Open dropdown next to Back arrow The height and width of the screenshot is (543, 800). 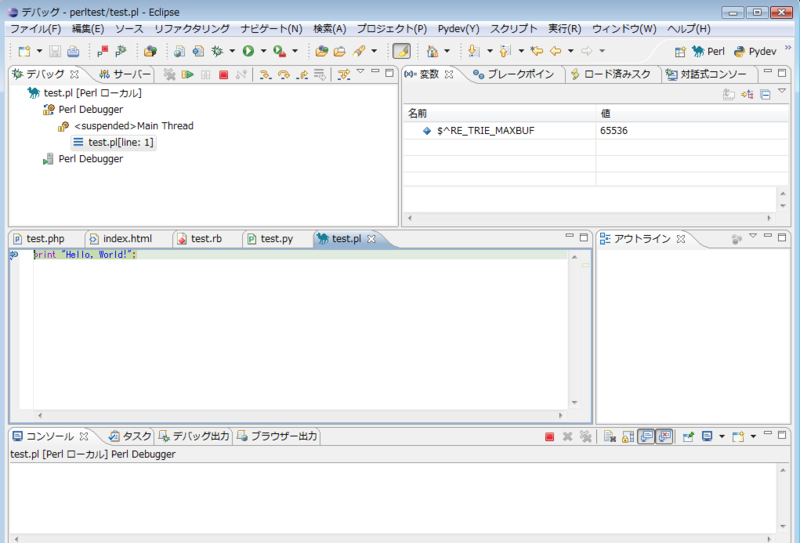click(570, 51)
